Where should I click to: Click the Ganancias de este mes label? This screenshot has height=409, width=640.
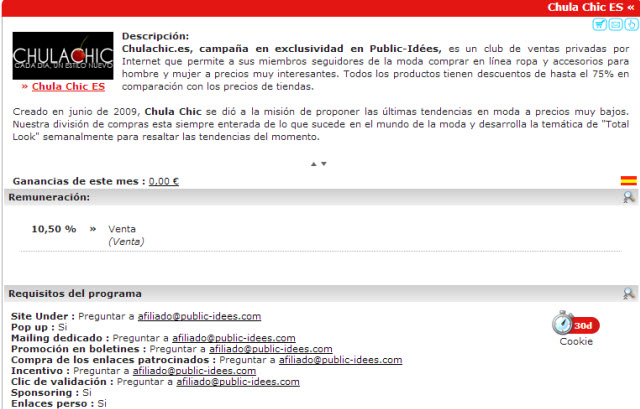click(x=79, y=181)
